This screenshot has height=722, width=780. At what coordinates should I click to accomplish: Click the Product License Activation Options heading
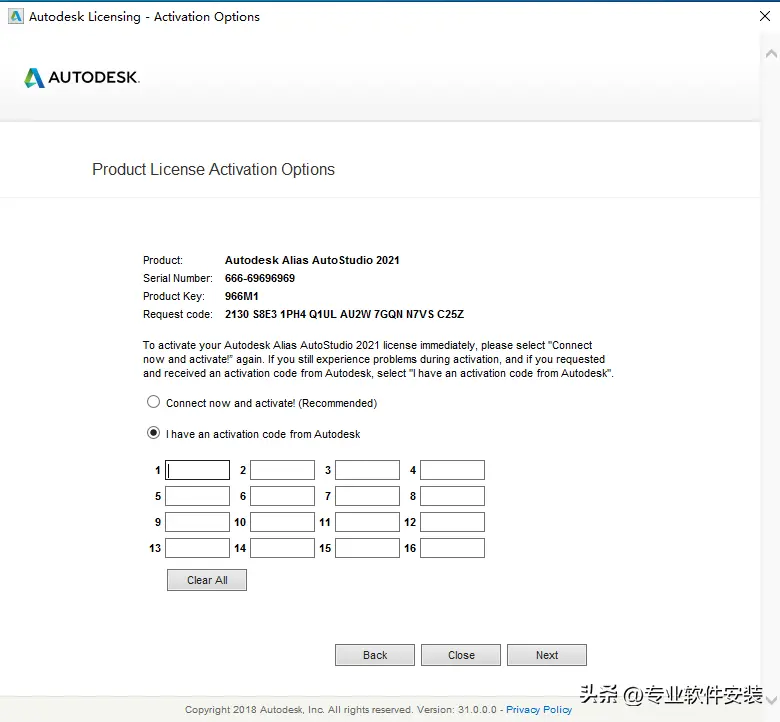pos(213,170)
